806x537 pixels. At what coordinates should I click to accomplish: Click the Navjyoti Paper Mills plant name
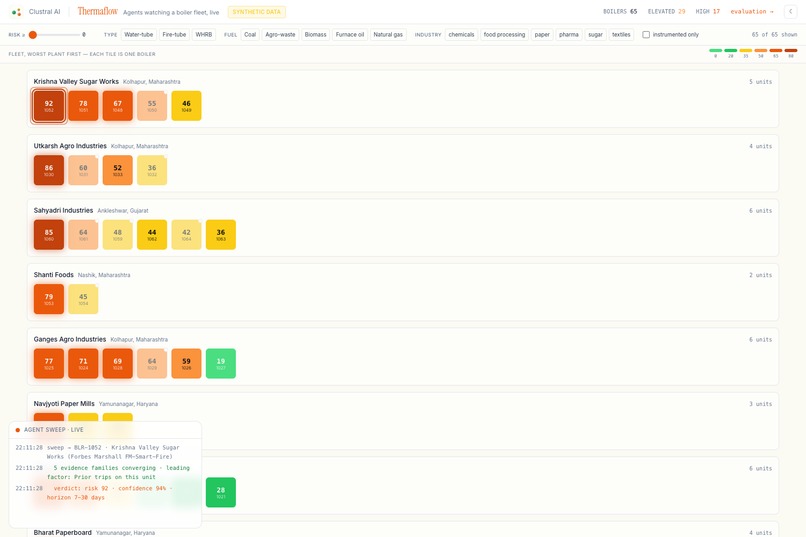[64, 404]
